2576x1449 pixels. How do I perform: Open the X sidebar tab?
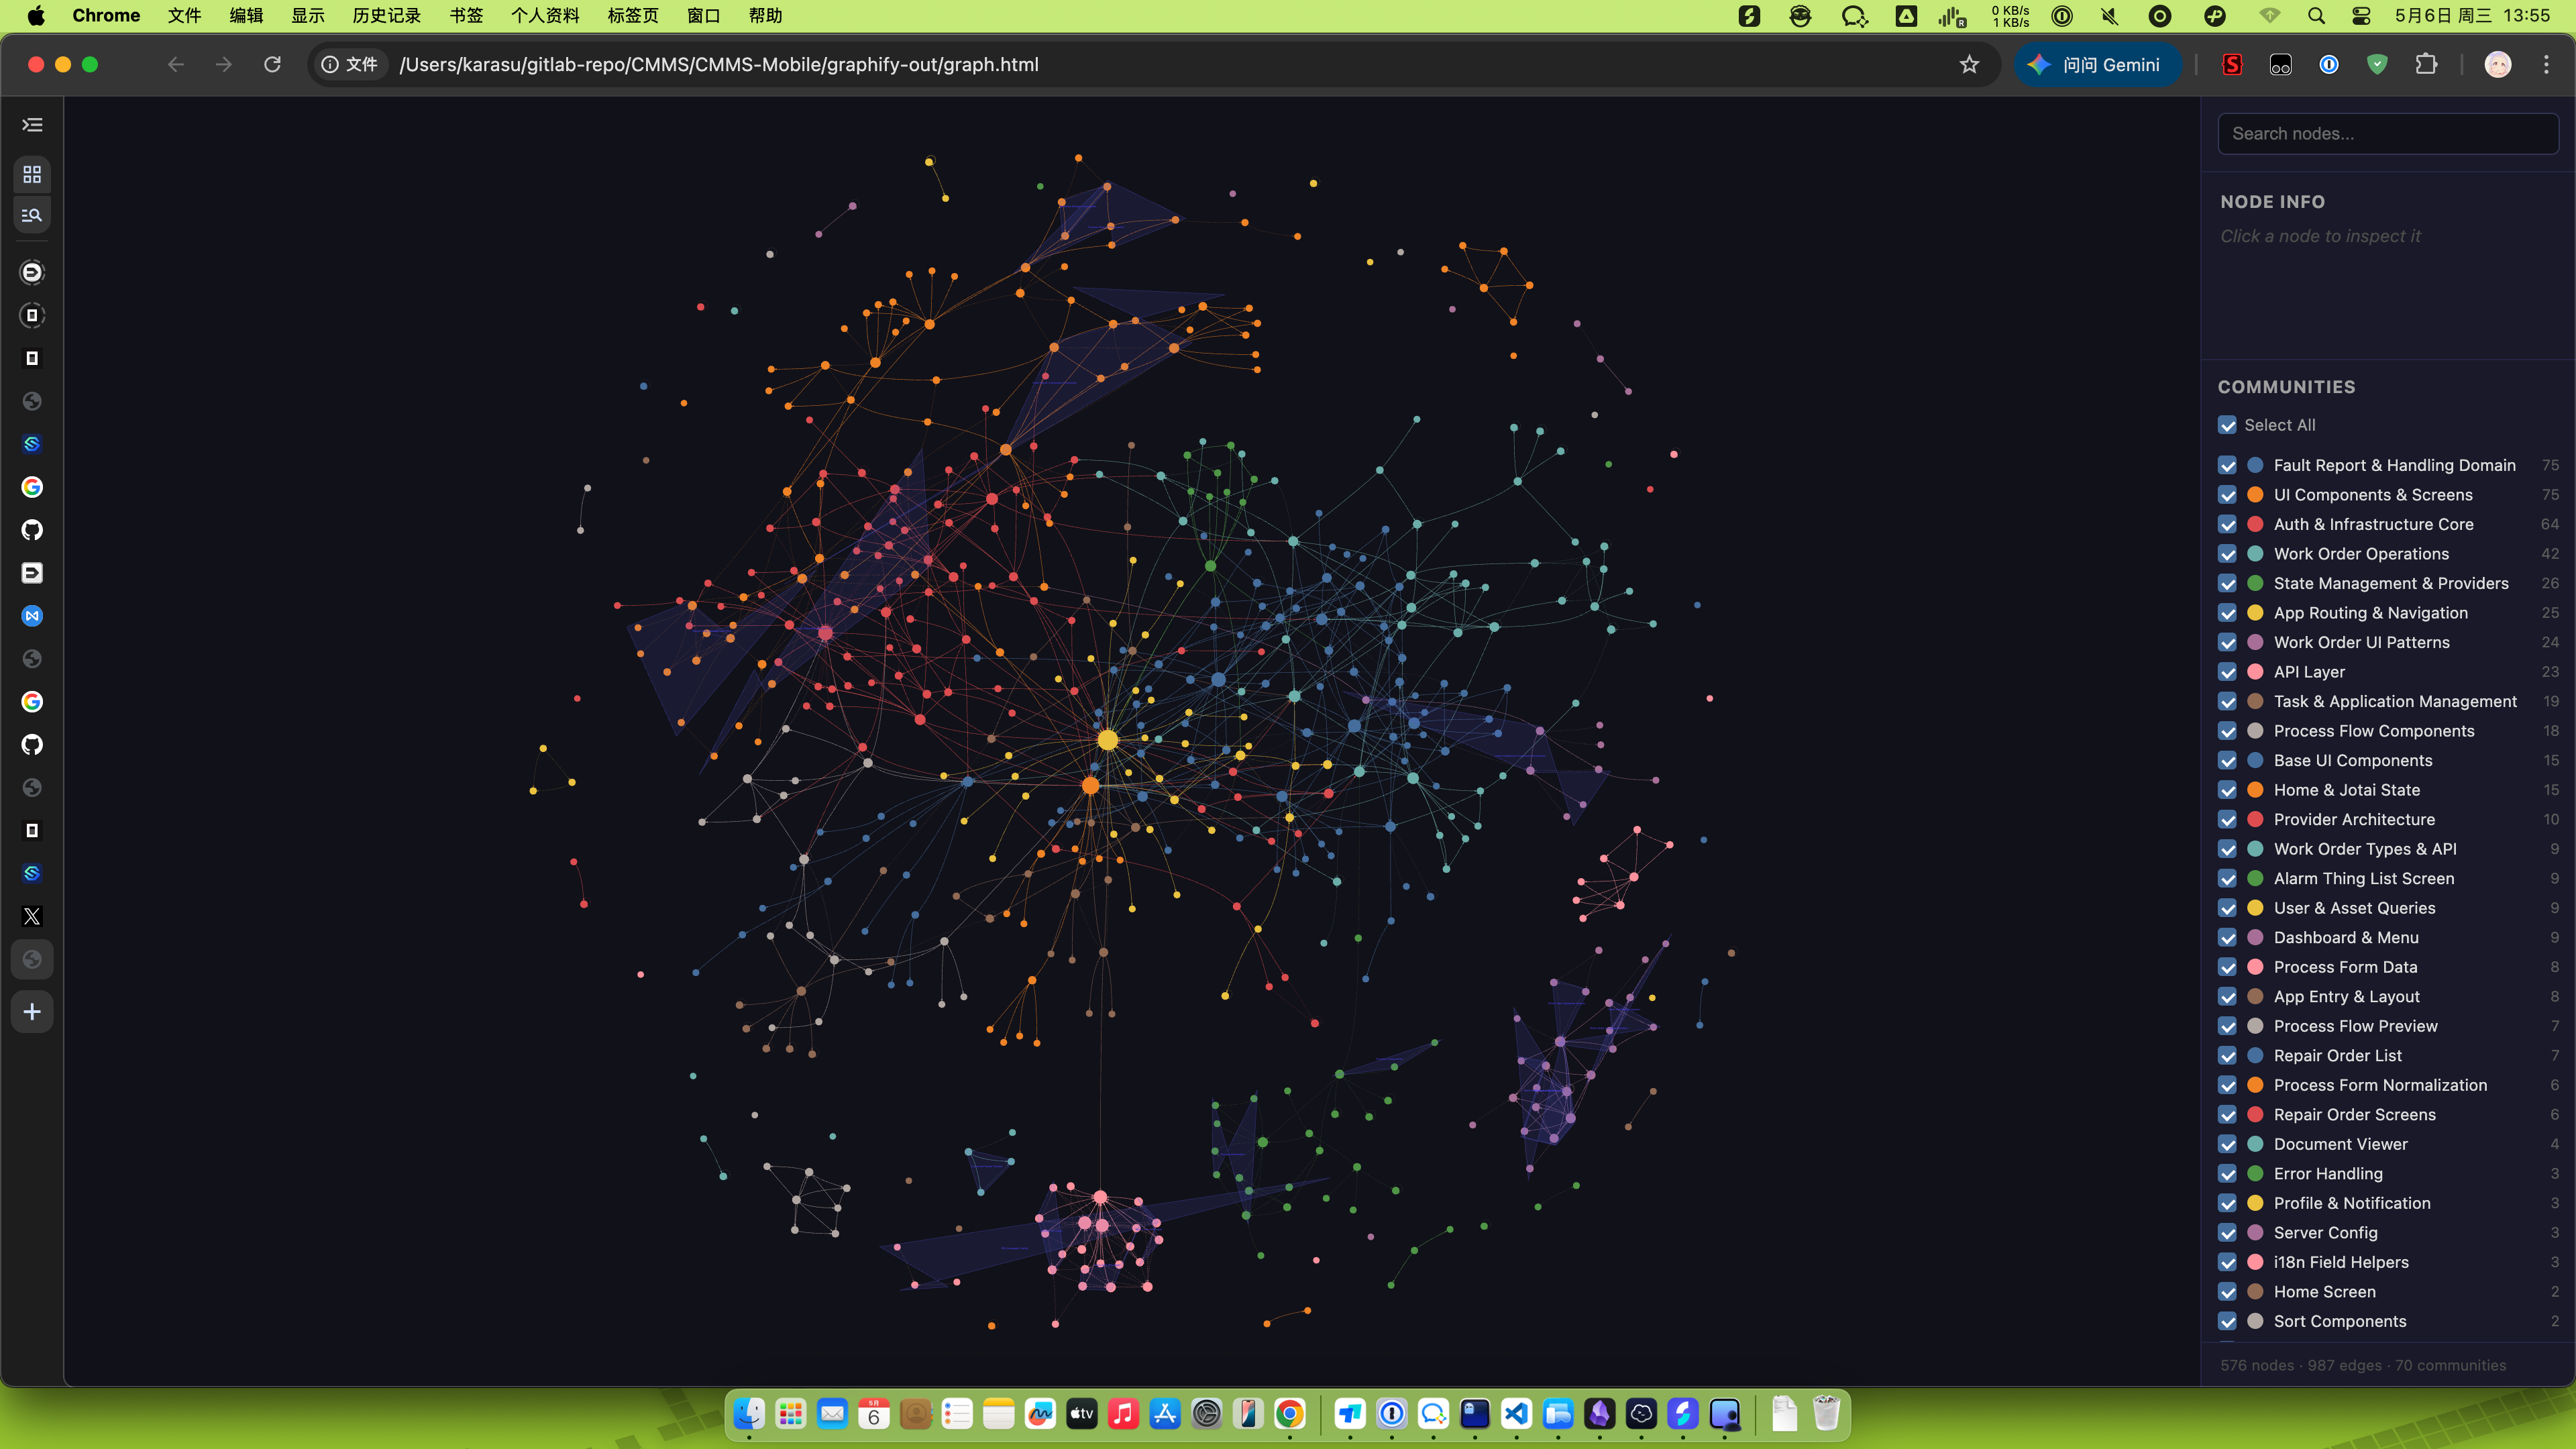pyautogui.click(x=32, y=916)
